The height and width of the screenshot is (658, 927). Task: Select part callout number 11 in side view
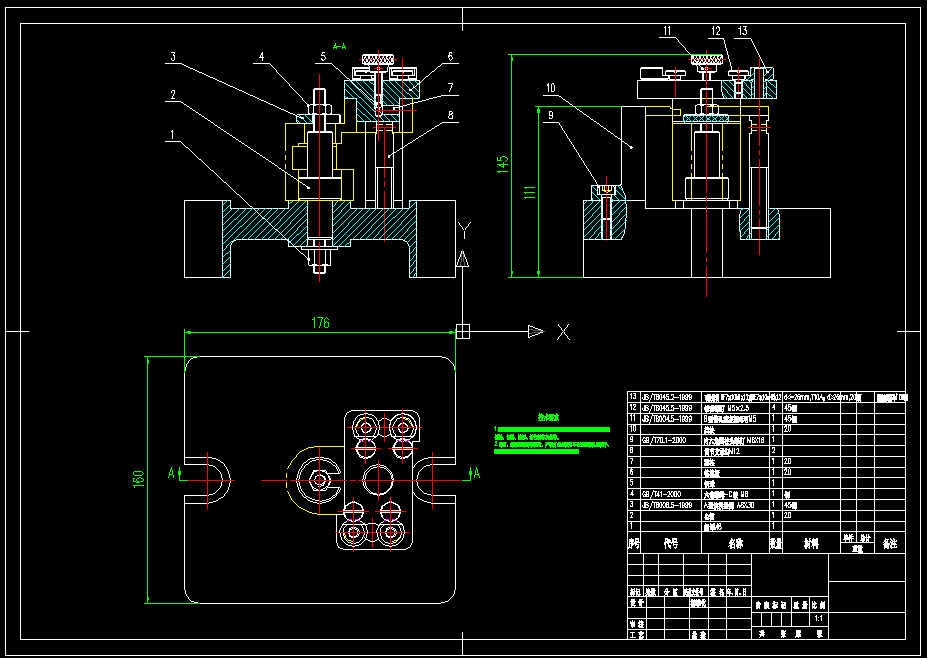tap(667, 31)
